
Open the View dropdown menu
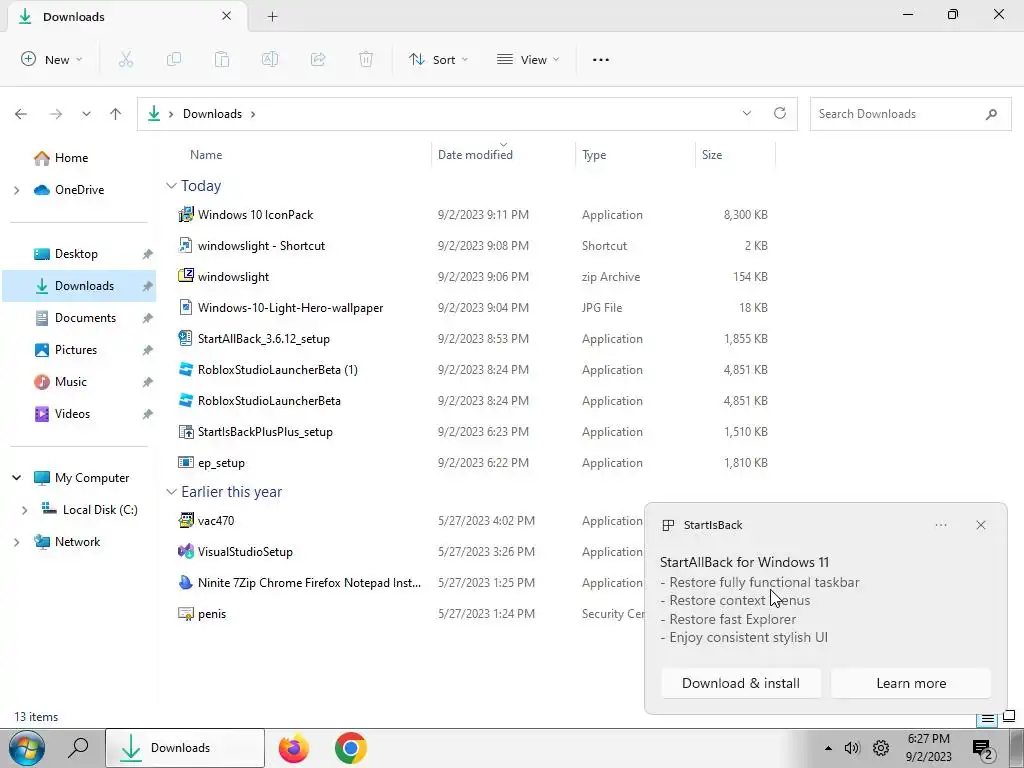coord(528,59)
